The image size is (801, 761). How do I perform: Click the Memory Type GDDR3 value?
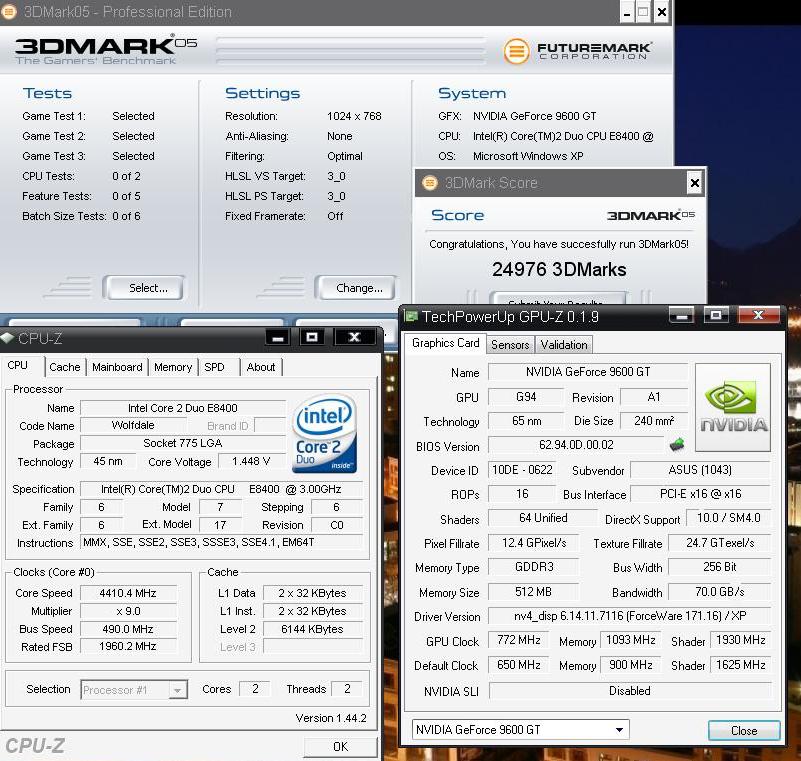point(534,567)
